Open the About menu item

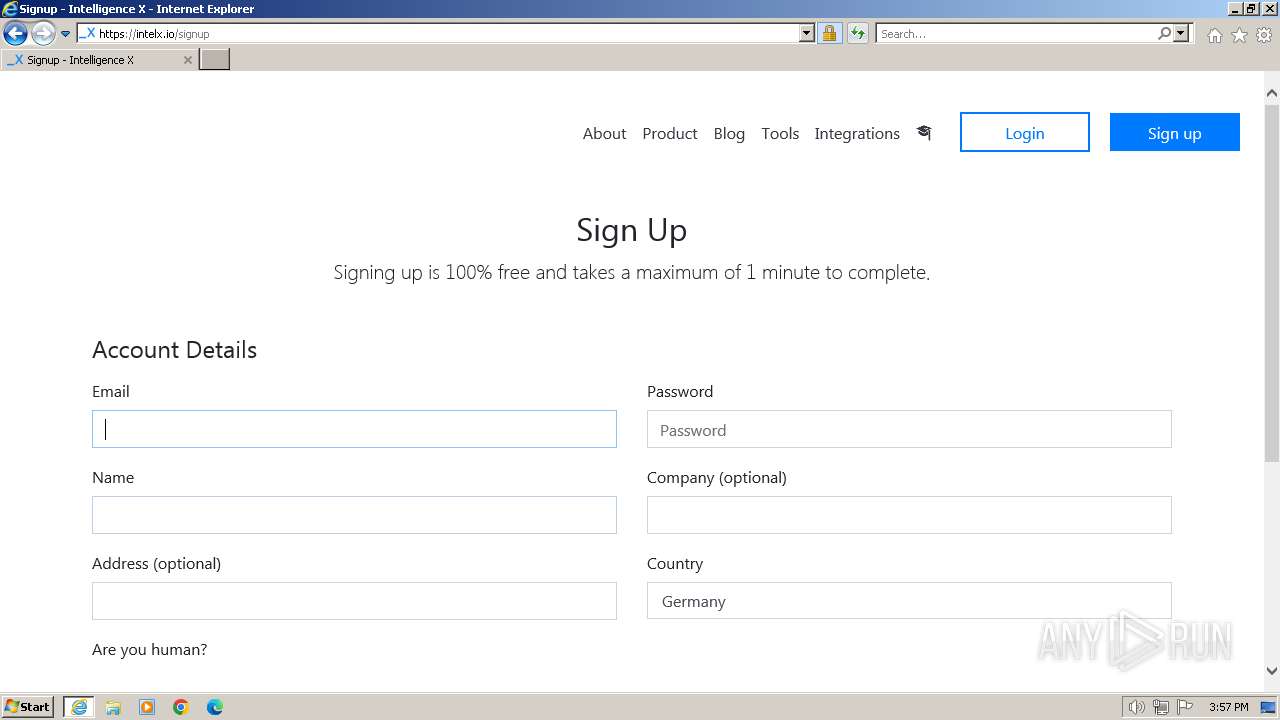604,133
